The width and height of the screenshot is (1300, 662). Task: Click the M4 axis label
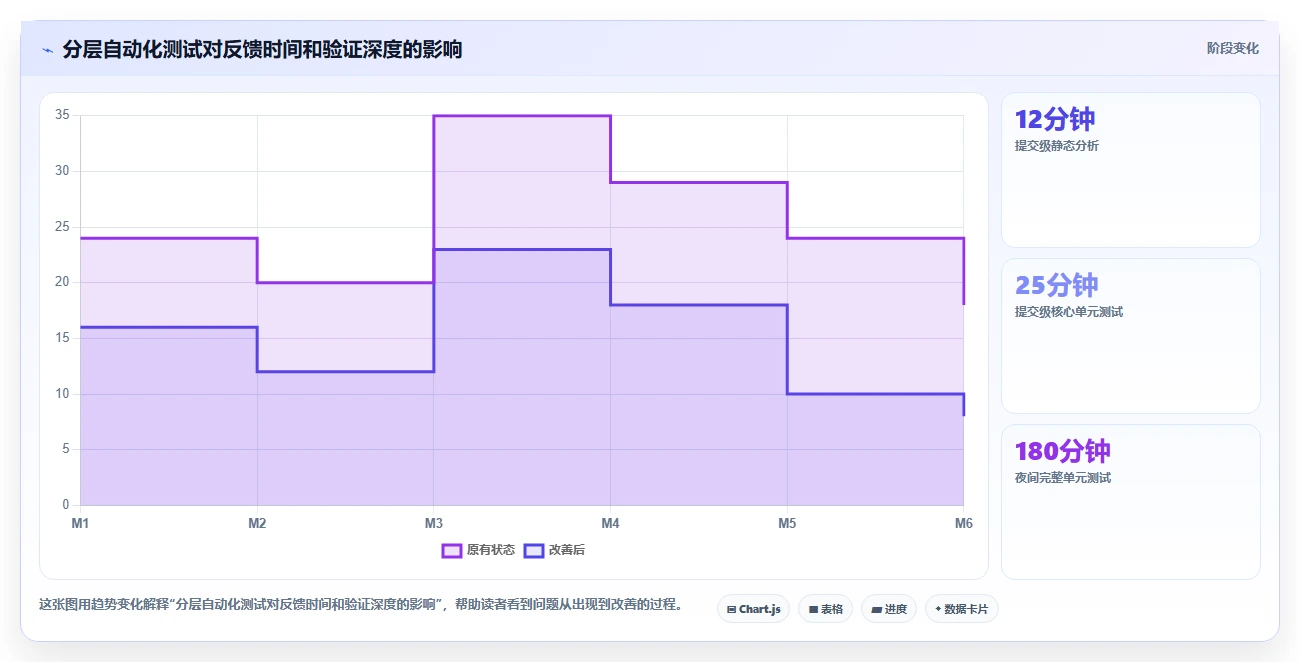pyautogui.click(x=610, y=523)
